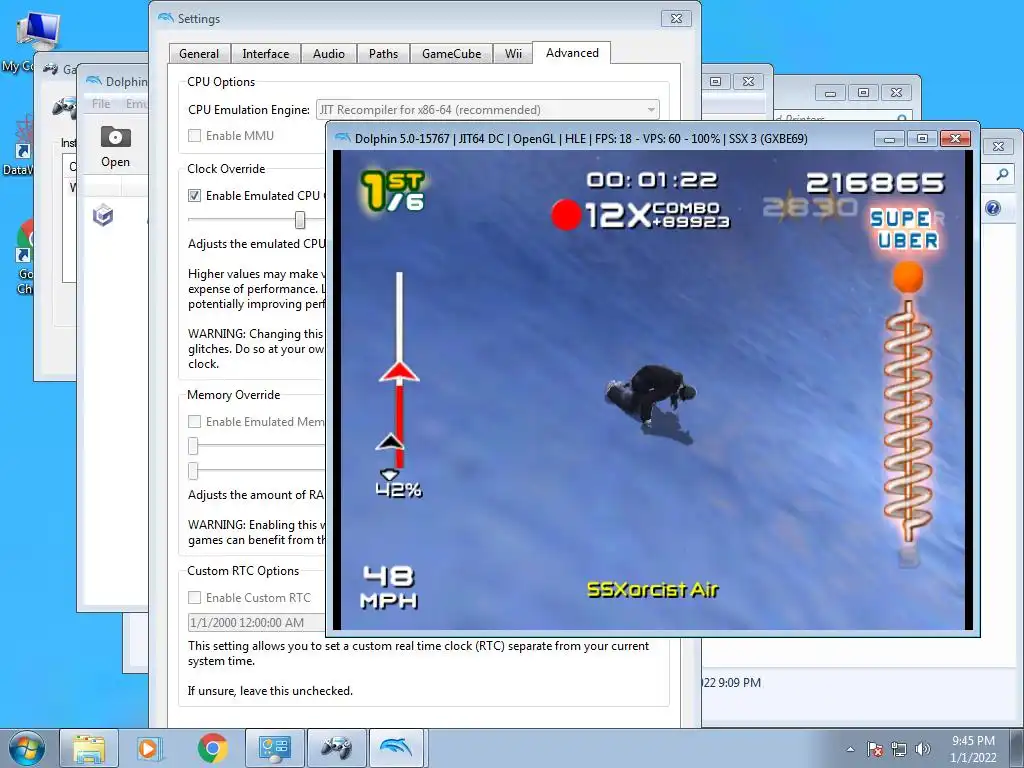Select the Audio settings tab

tap(328, 54)
